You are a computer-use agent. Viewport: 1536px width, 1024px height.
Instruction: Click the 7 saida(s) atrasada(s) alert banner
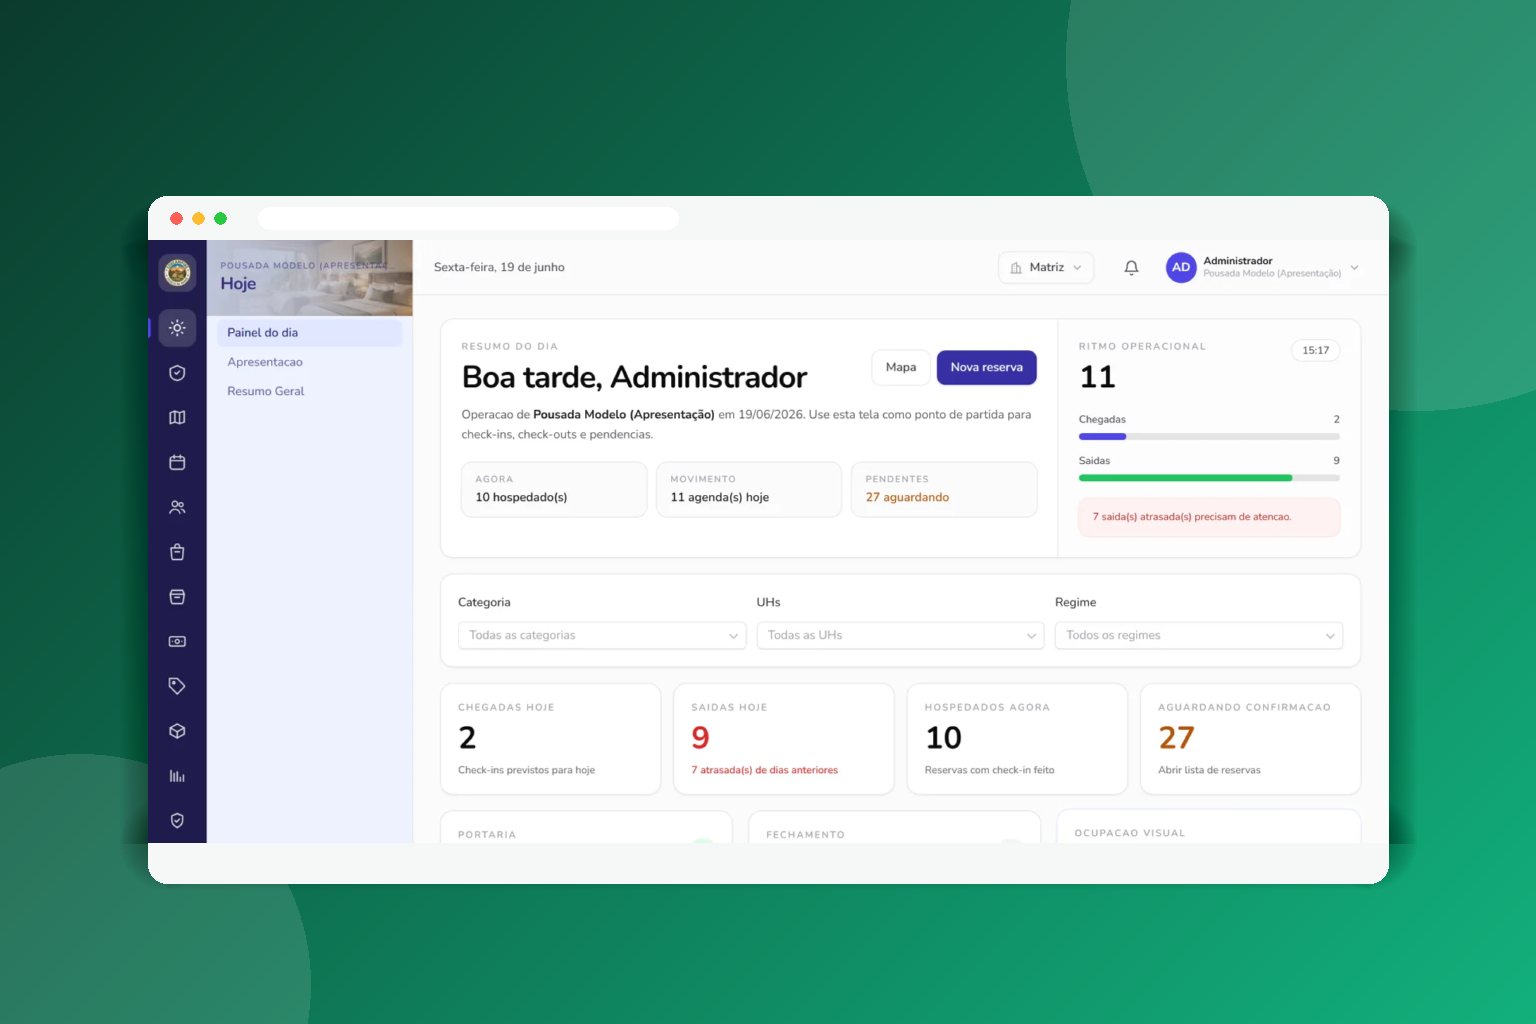[x=1209, y=517]
